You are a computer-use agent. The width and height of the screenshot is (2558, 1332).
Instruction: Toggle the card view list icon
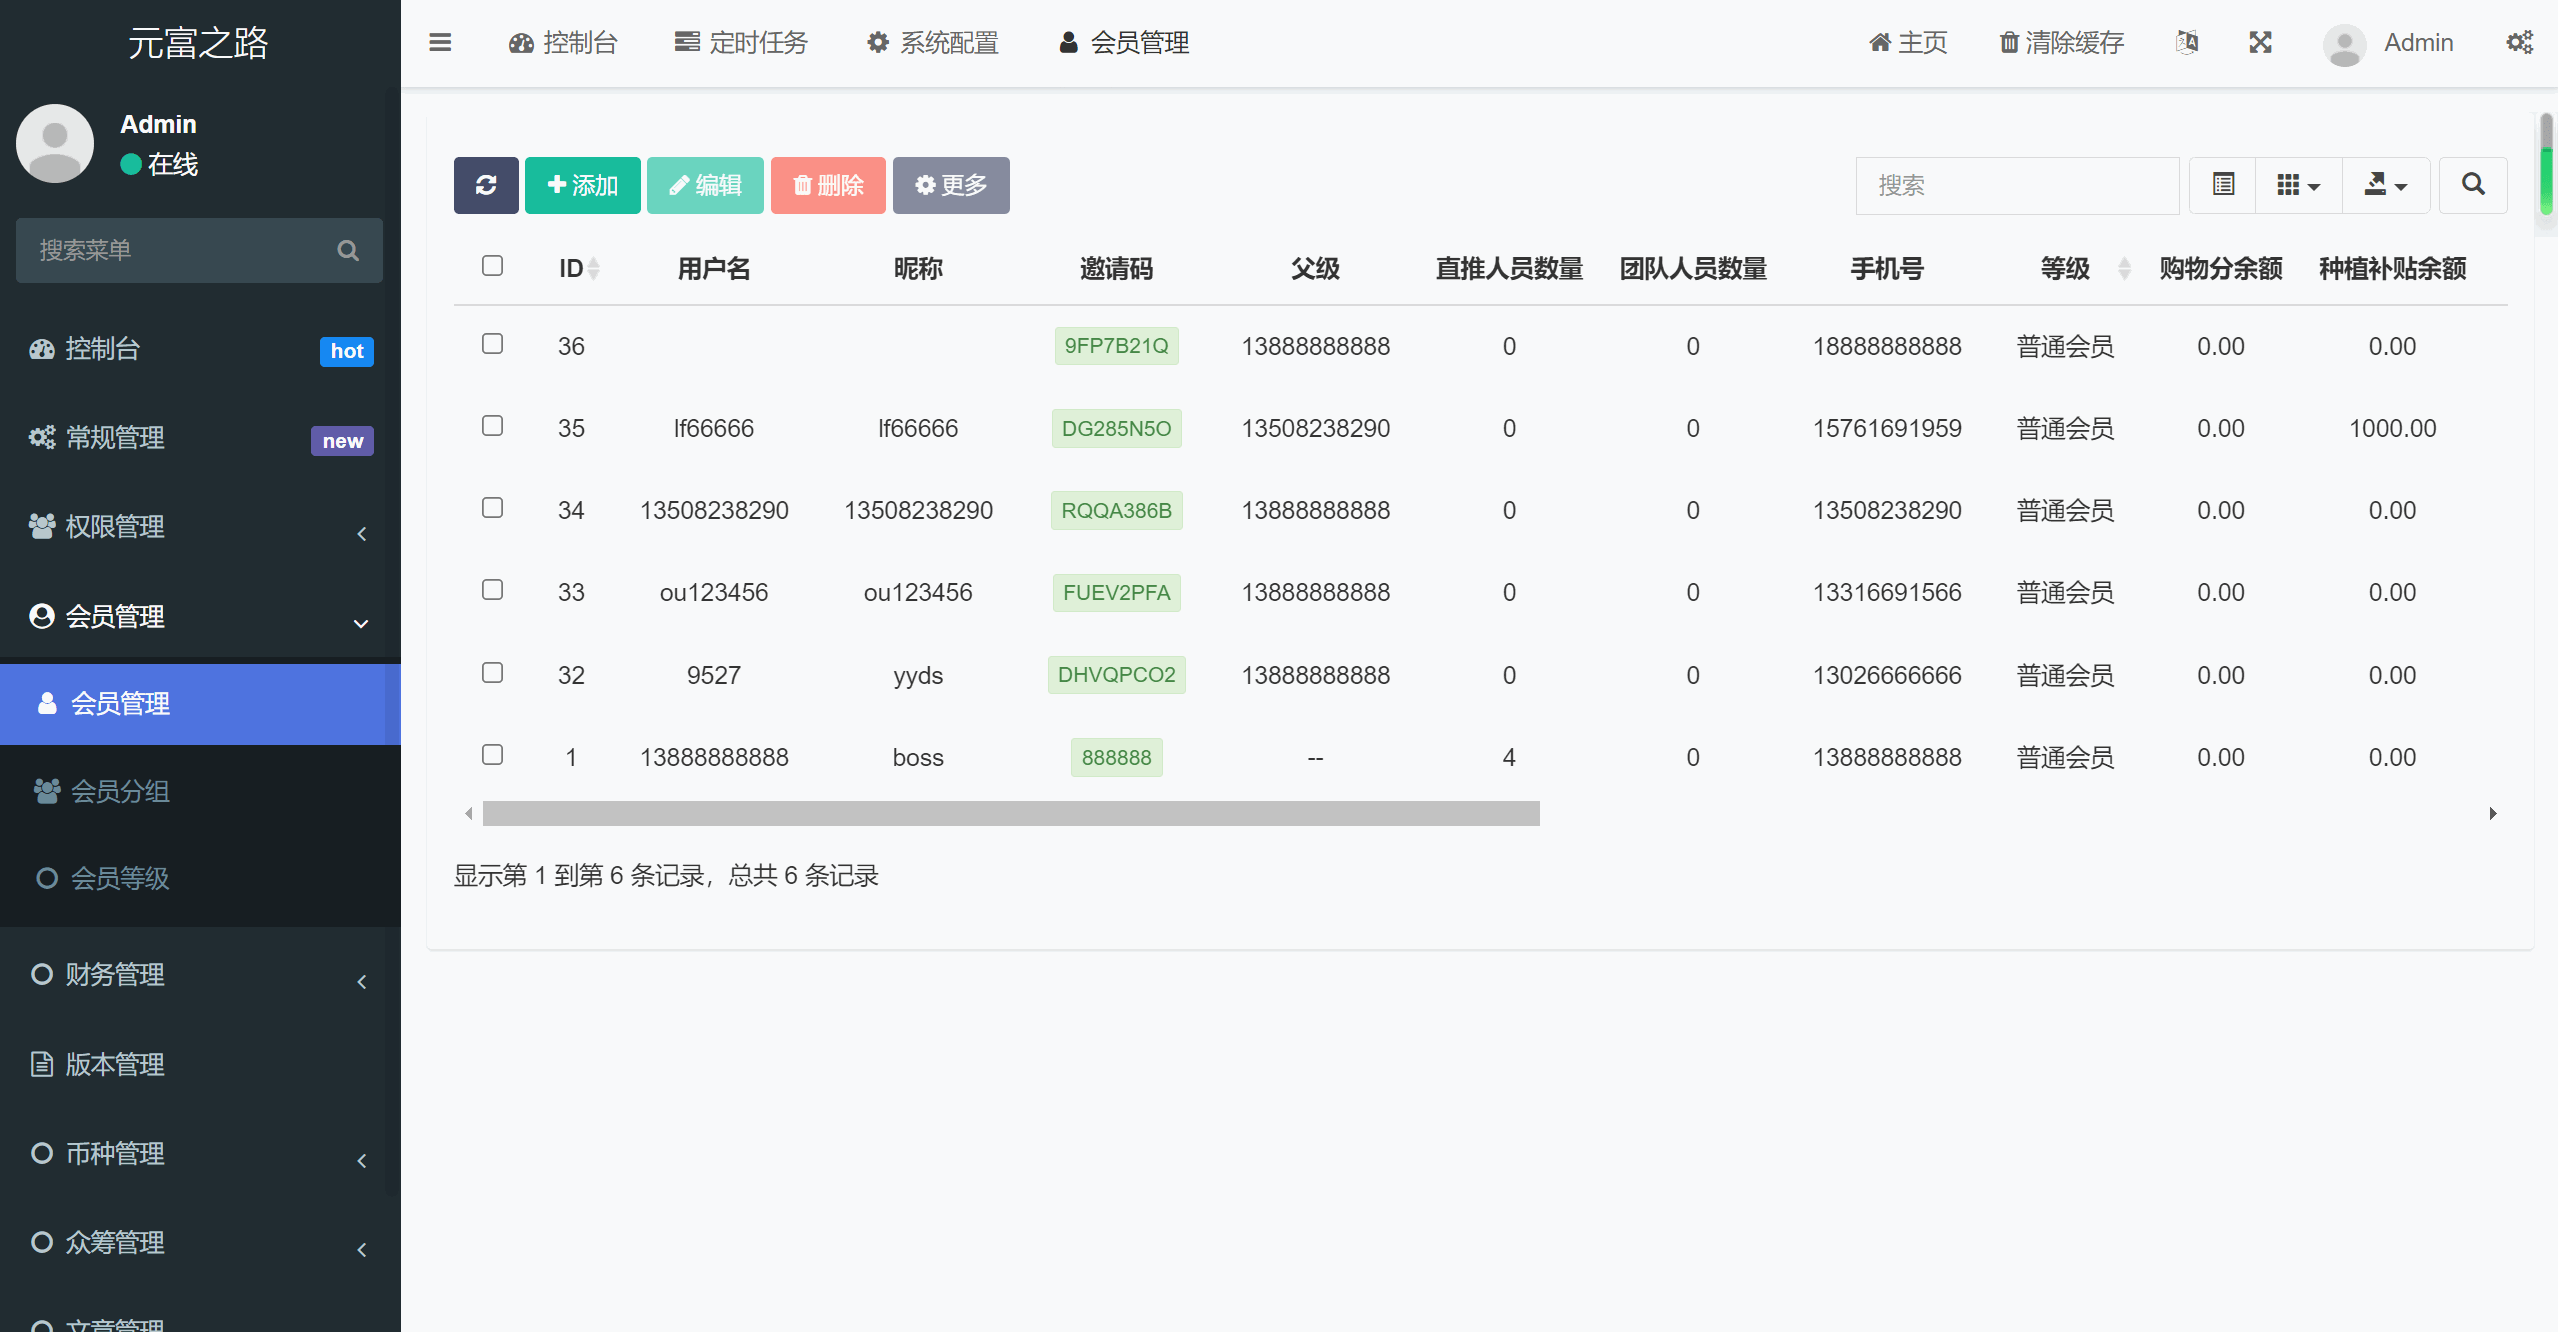2223,185
